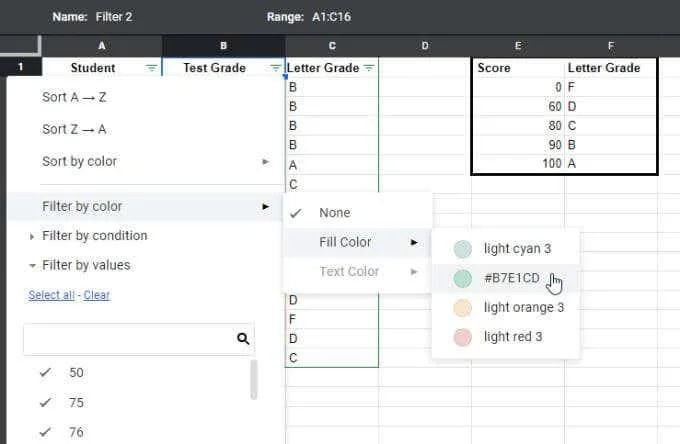Click the Score header cell

coord(518,68)
